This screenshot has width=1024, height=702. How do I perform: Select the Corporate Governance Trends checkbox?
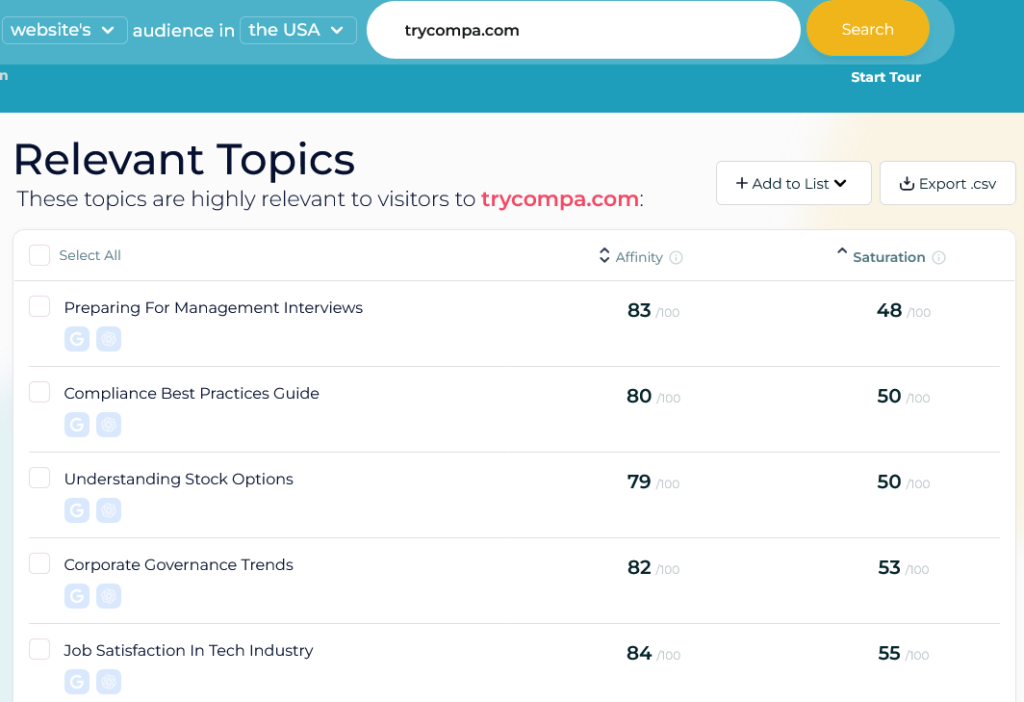point(39,563)
